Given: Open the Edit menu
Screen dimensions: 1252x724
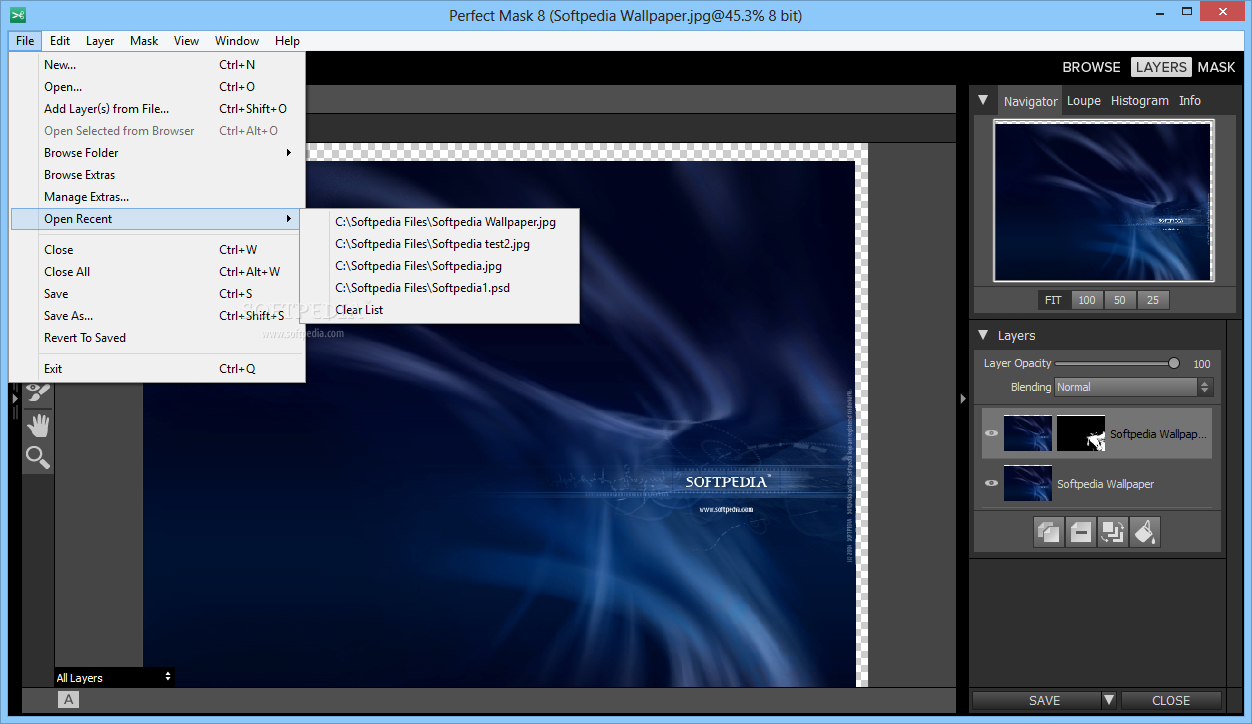Looking at the screenshot, I should pyautogui.click(x=60, y=41).
